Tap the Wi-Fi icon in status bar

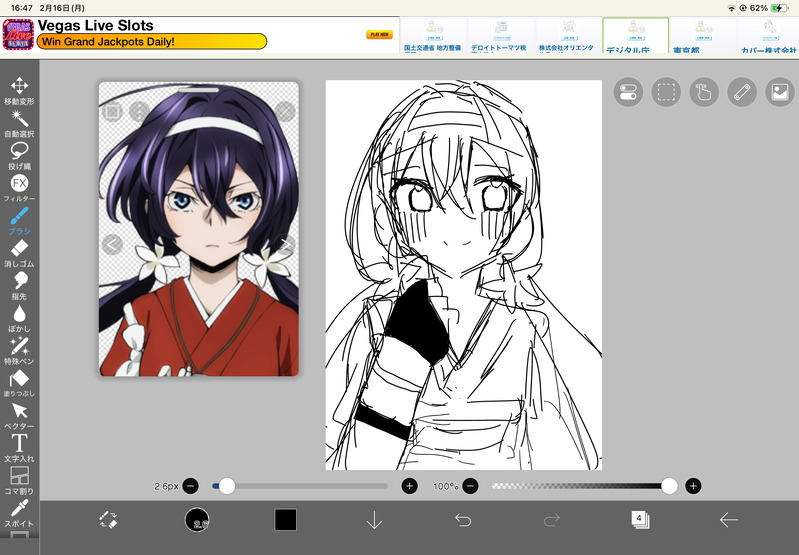point(731,8)
